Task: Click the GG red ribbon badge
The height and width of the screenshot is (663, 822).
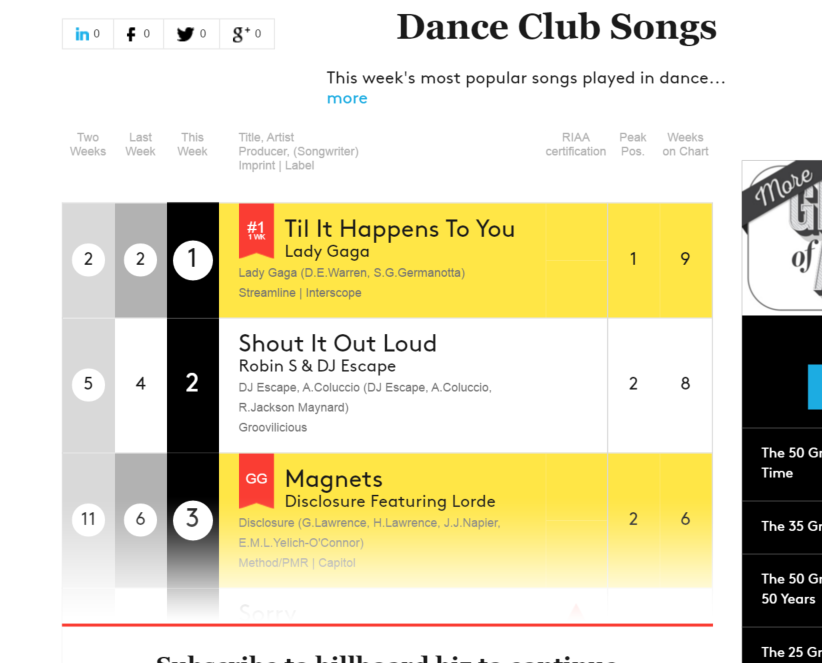Action: click(256, 481)
